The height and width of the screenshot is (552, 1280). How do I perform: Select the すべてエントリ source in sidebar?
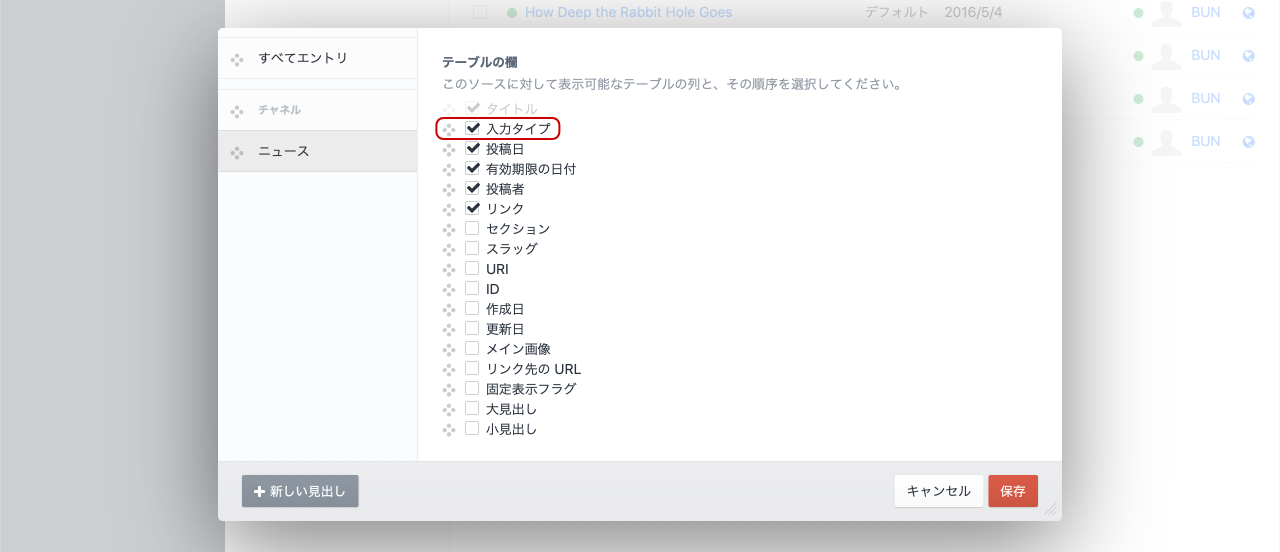point(318,58)
